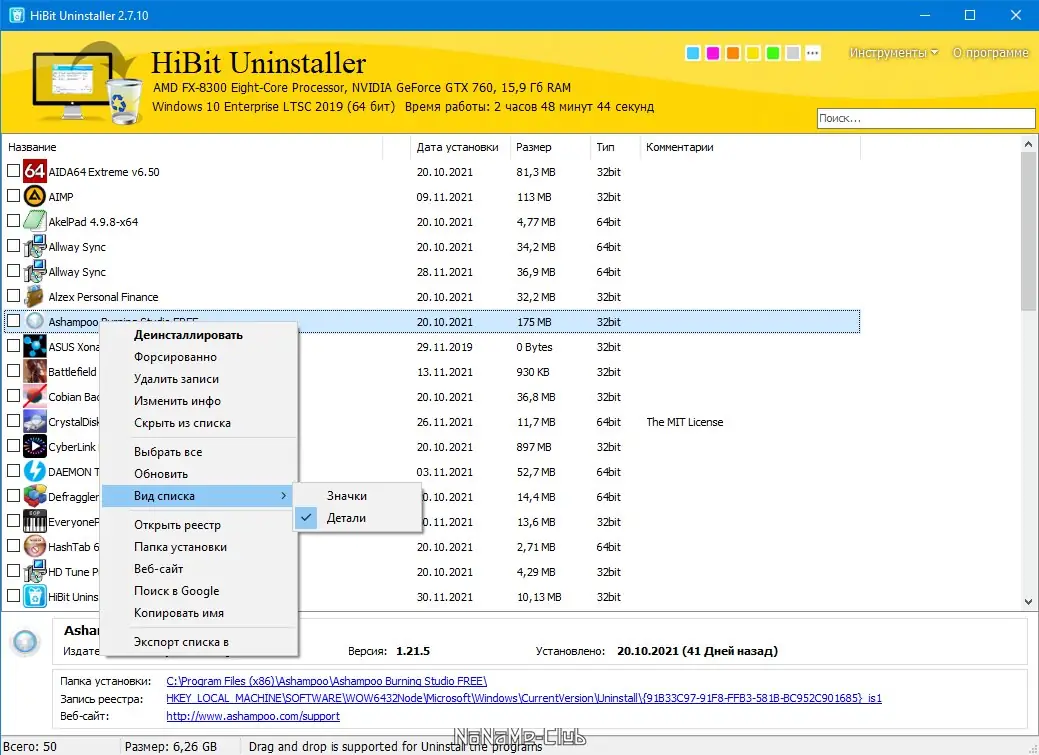Click the HD Tune program icon
The height and width of the screenshot is (755, 1039).
[x=34, y=571]
